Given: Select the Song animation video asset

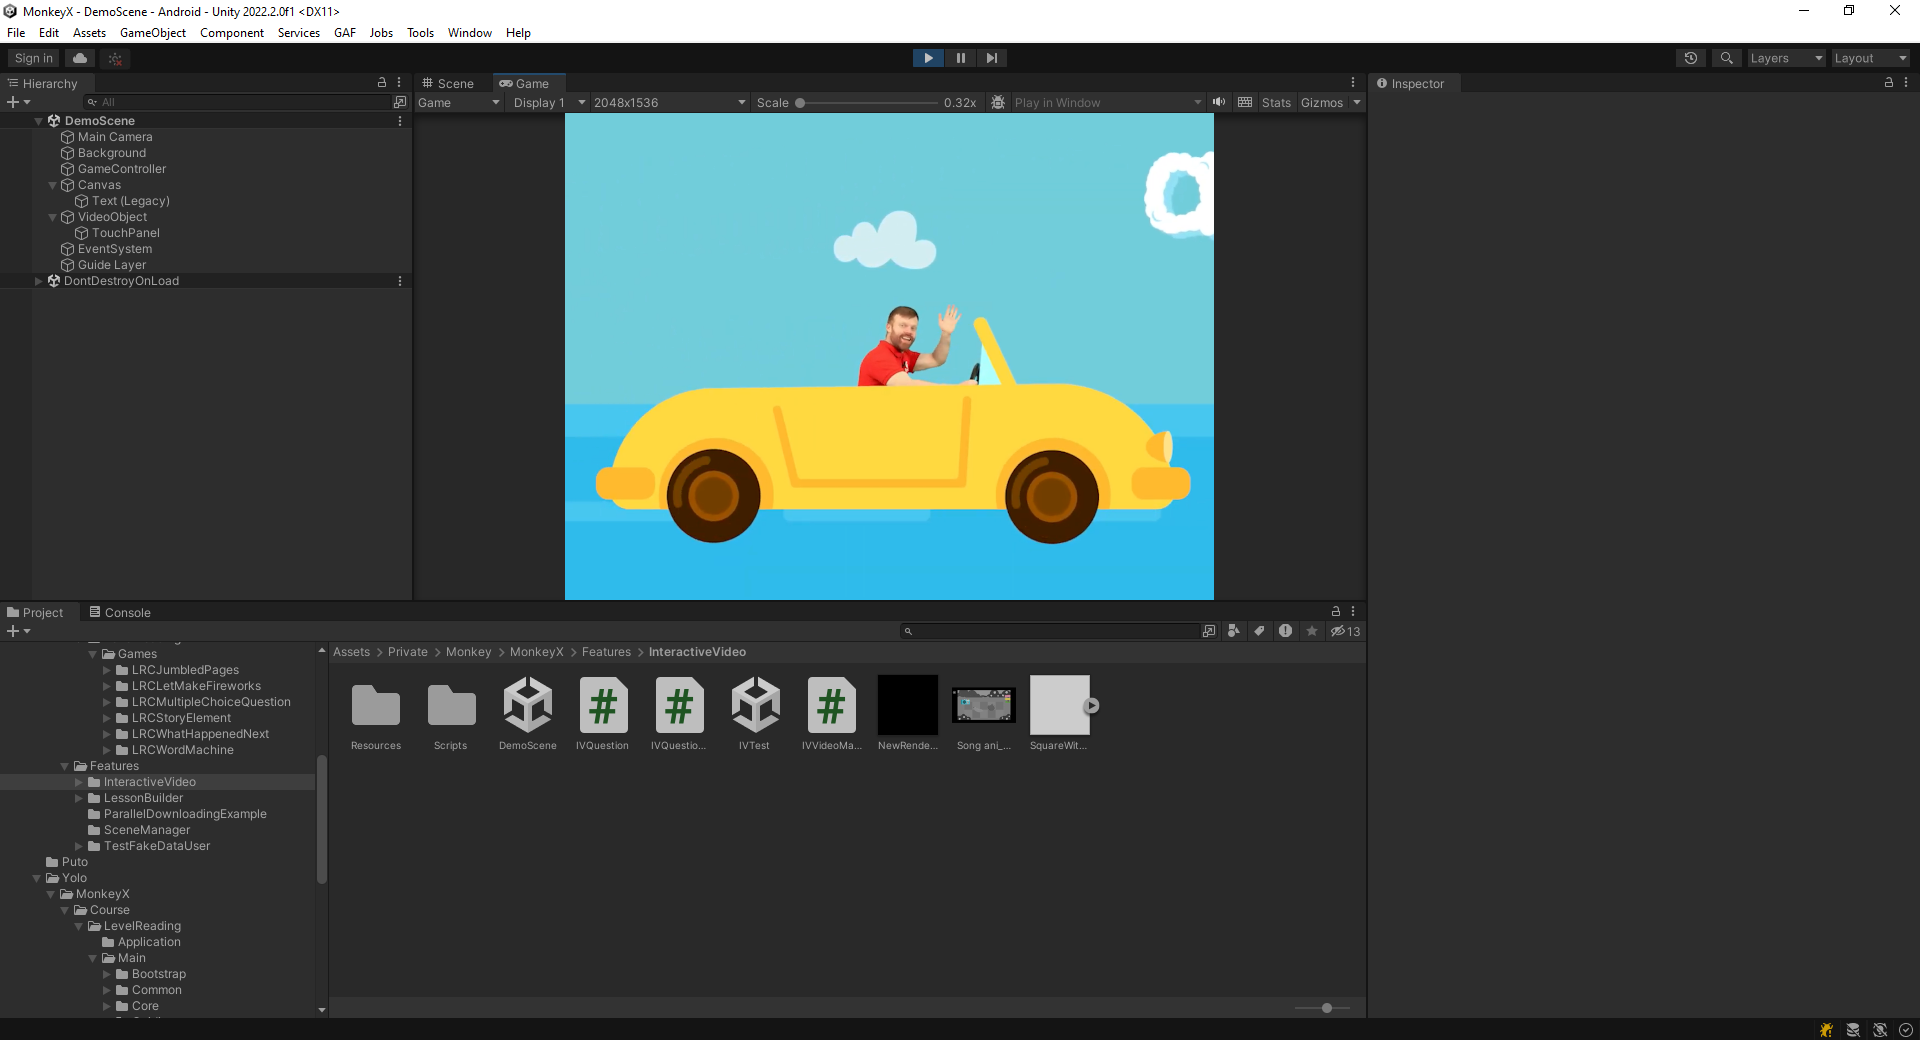Looking at the screenshot, I should point(984,714).
